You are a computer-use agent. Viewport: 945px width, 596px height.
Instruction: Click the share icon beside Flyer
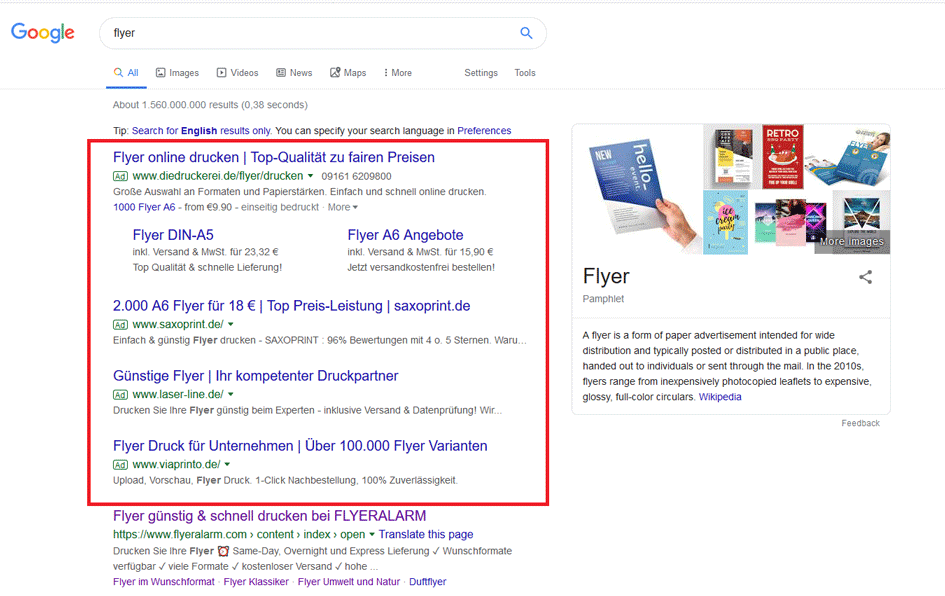[x=866, y=277]
